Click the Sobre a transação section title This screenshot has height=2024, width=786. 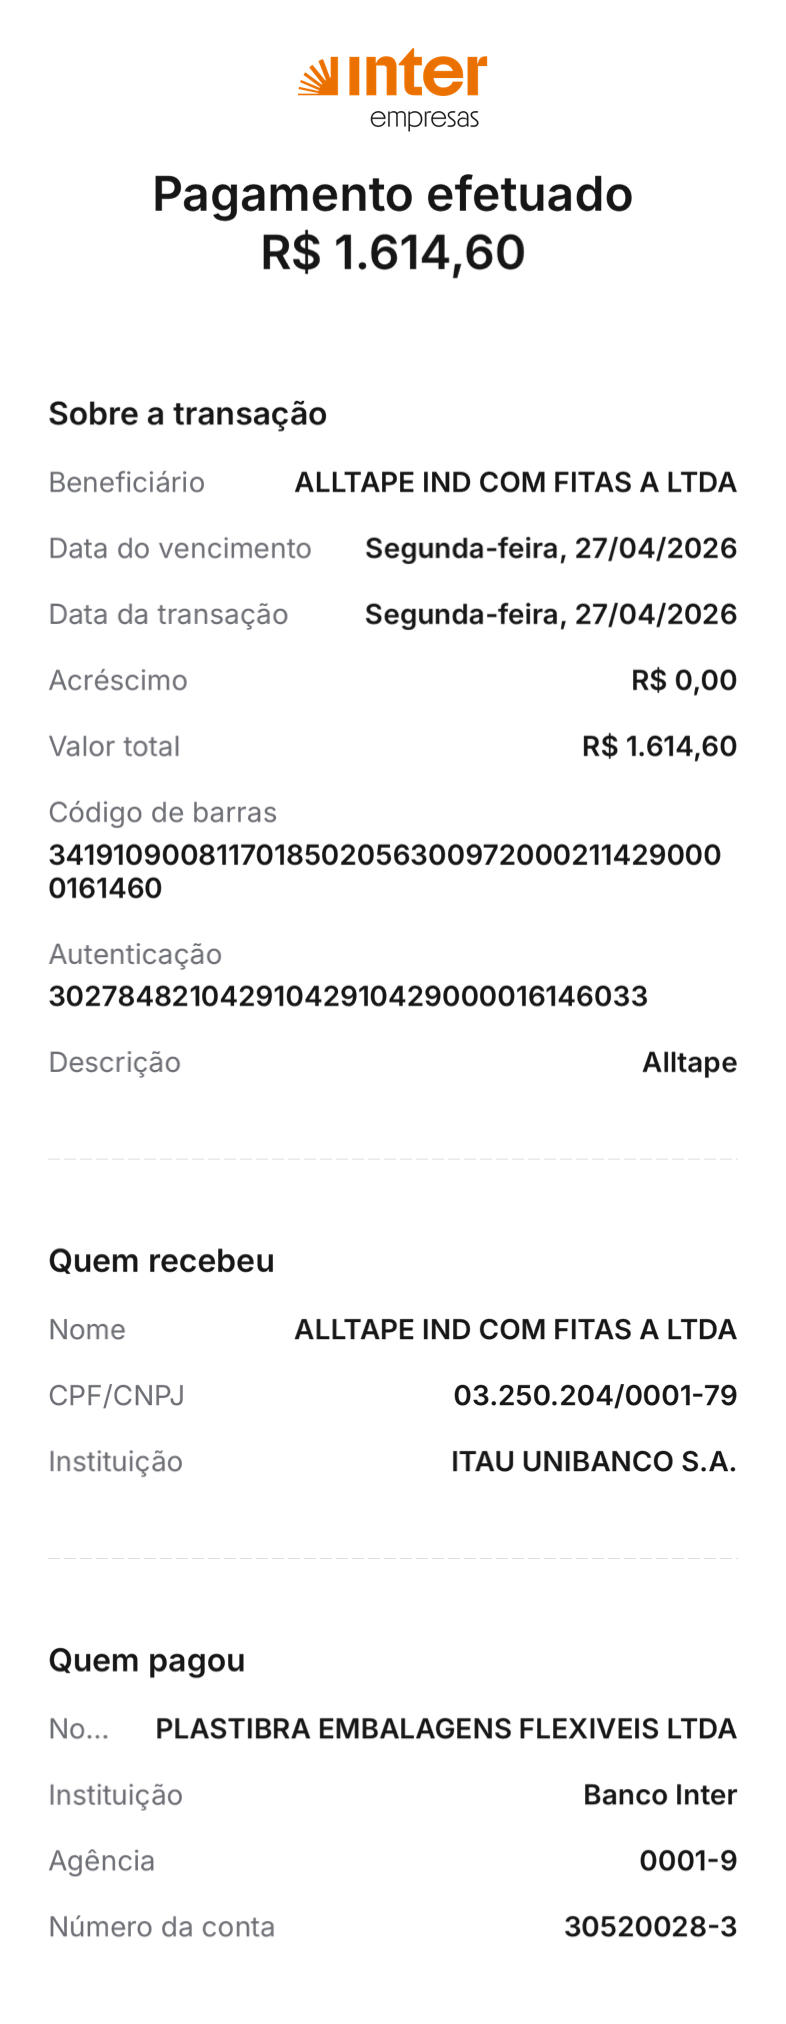point(187,414)
